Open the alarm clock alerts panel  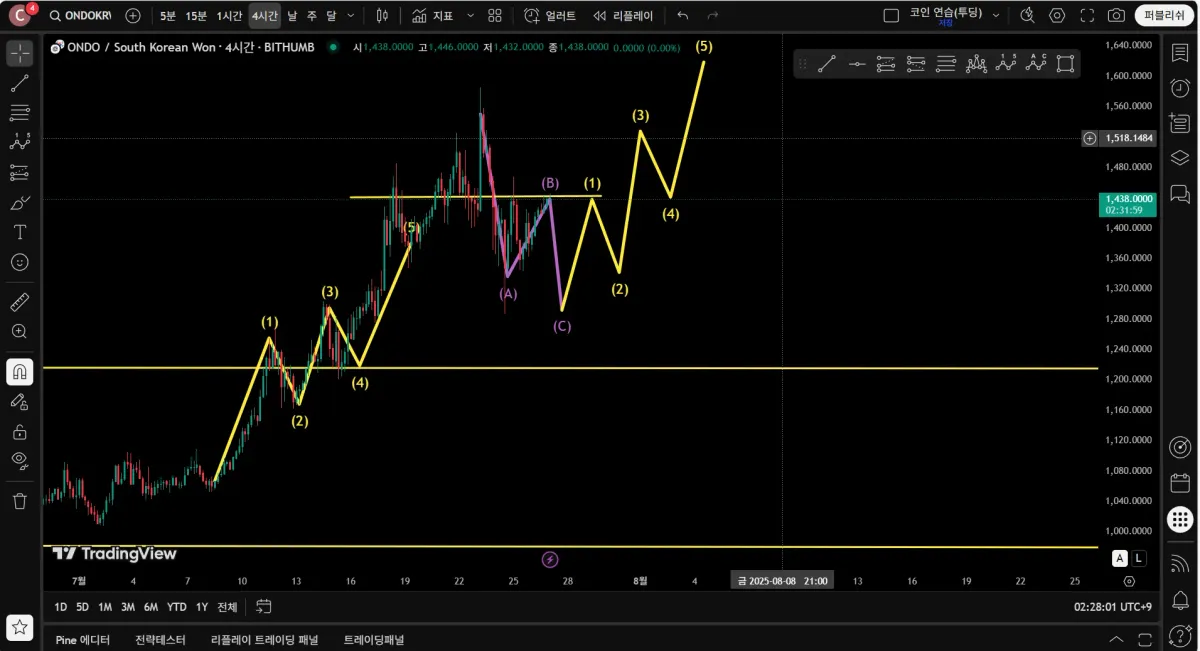(1180, 88)
